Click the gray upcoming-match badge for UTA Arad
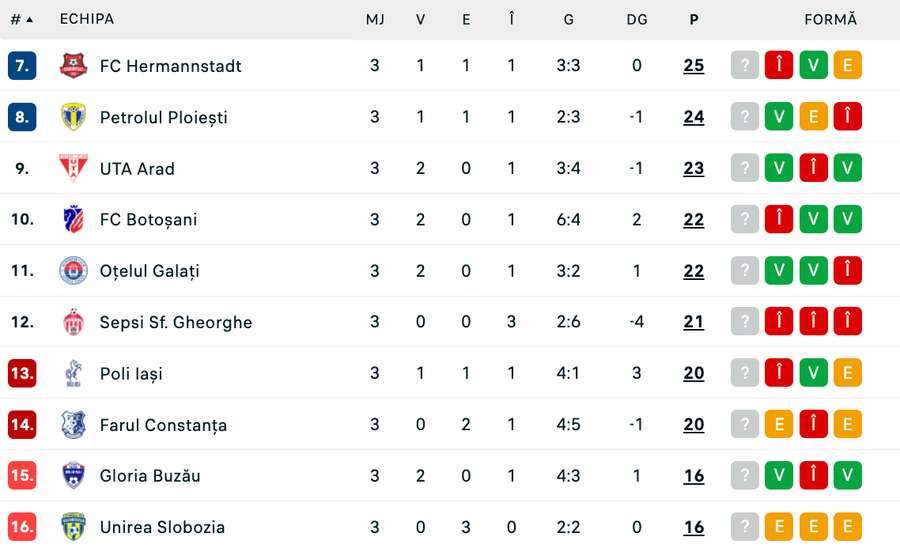The width and height of the screenshot is (900, 552). tap(745, 168)
